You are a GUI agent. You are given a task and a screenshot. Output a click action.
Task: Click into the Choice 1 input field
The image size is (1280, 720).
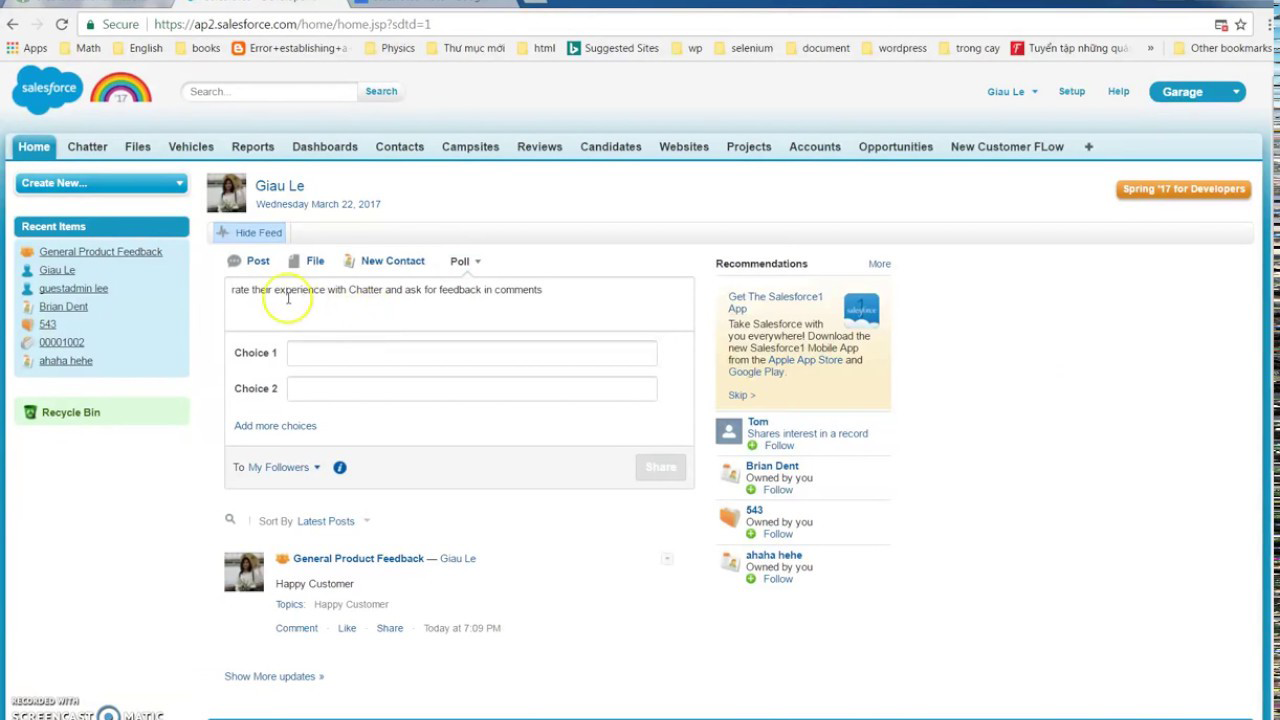(471, 353)
